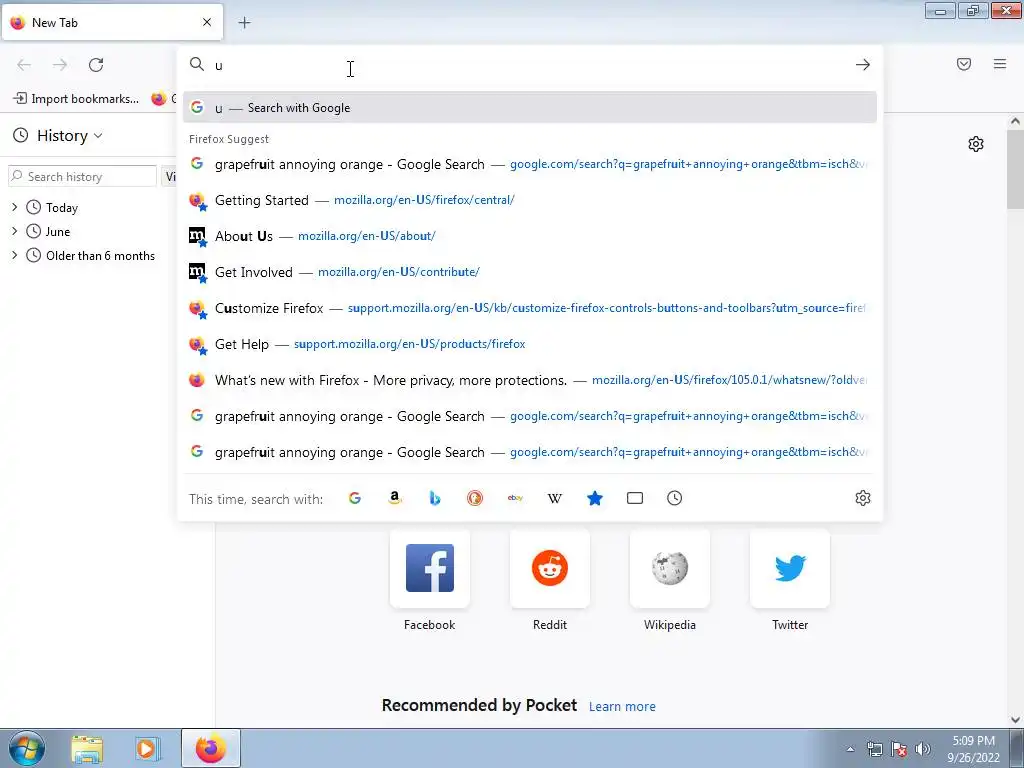1024x768 pixels.
Task: Search this time with DuckDuckGo
Action: tap(475, 498)
